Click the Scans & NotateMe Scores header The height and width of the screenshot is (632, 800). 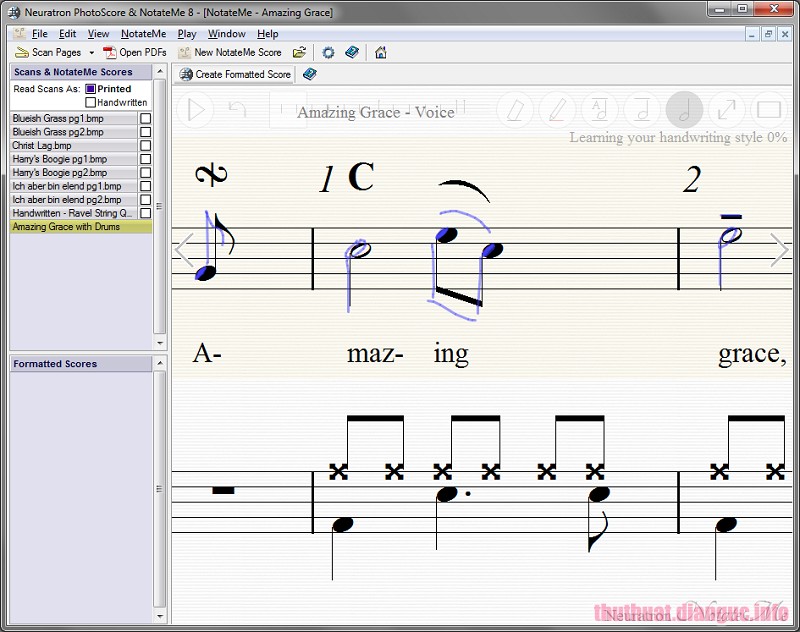click(x=81, y=72)
